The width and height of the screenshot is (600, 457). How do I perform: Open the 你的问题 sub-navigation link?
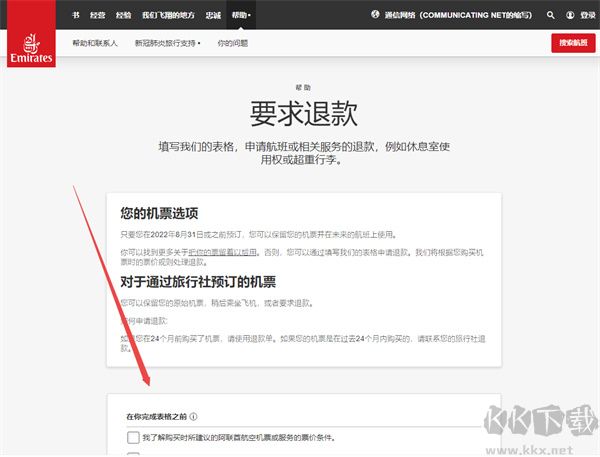point(233,43)
